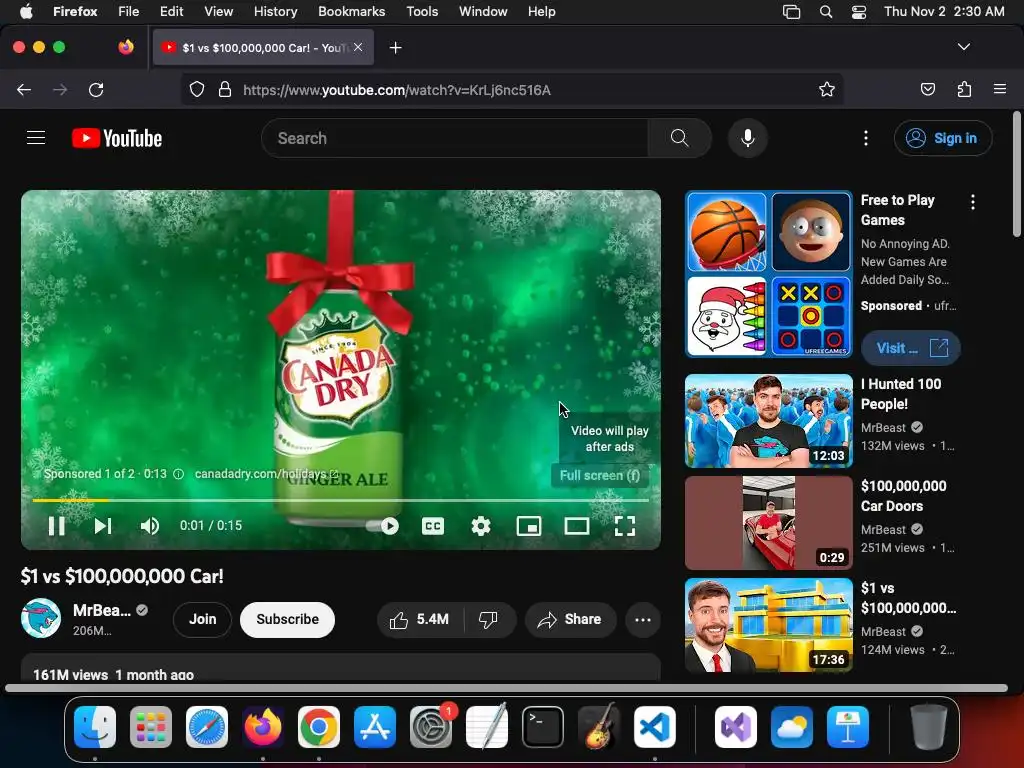Open Firefox extensions puzzle icon
This screenshot has height=768, width=1024.
click(x=964, y=89)
